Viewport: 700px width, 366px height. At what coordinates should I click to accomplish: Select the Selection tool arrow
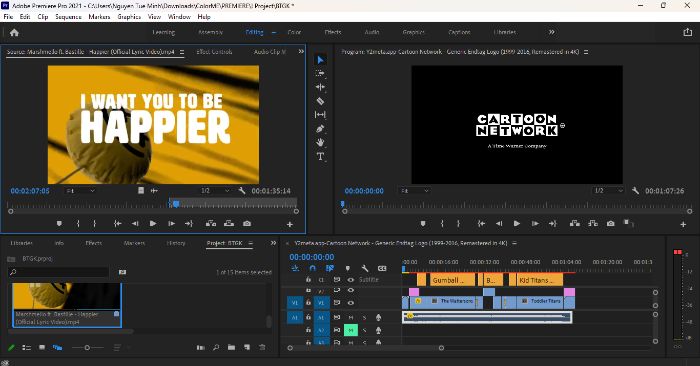pos(320,60)
